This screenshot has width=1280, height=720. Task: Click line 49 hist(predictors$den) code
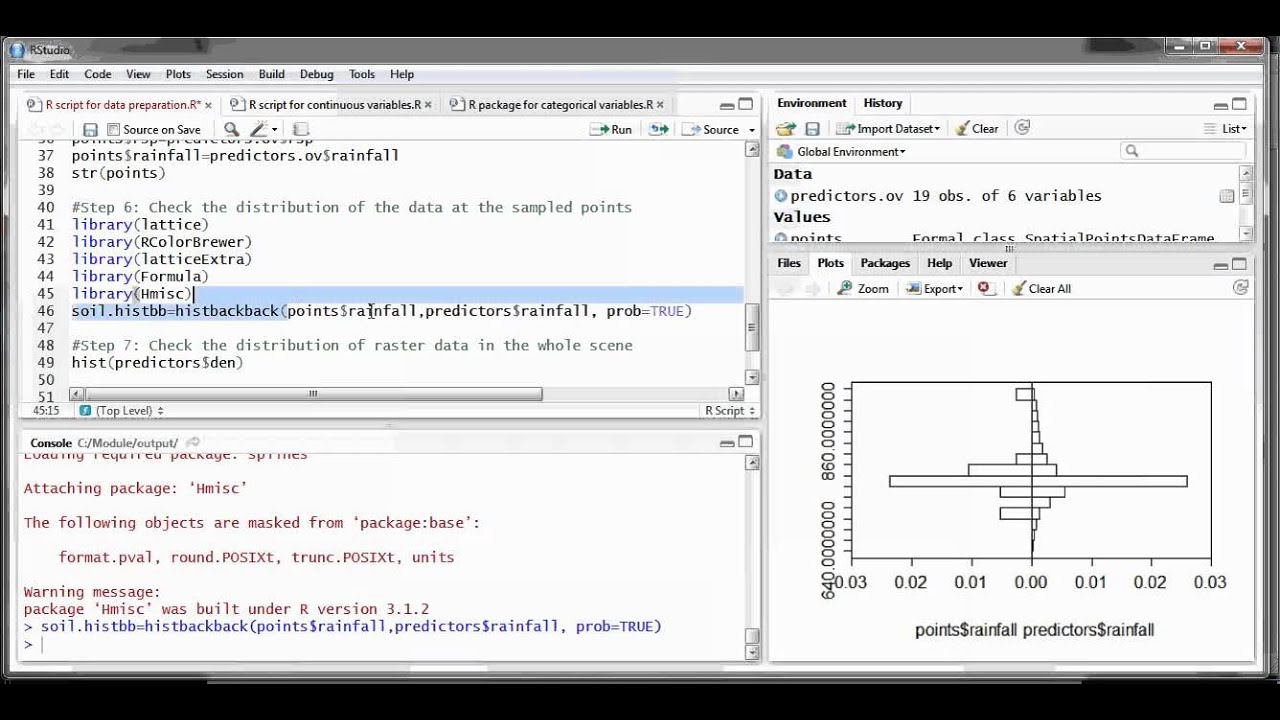157,362
